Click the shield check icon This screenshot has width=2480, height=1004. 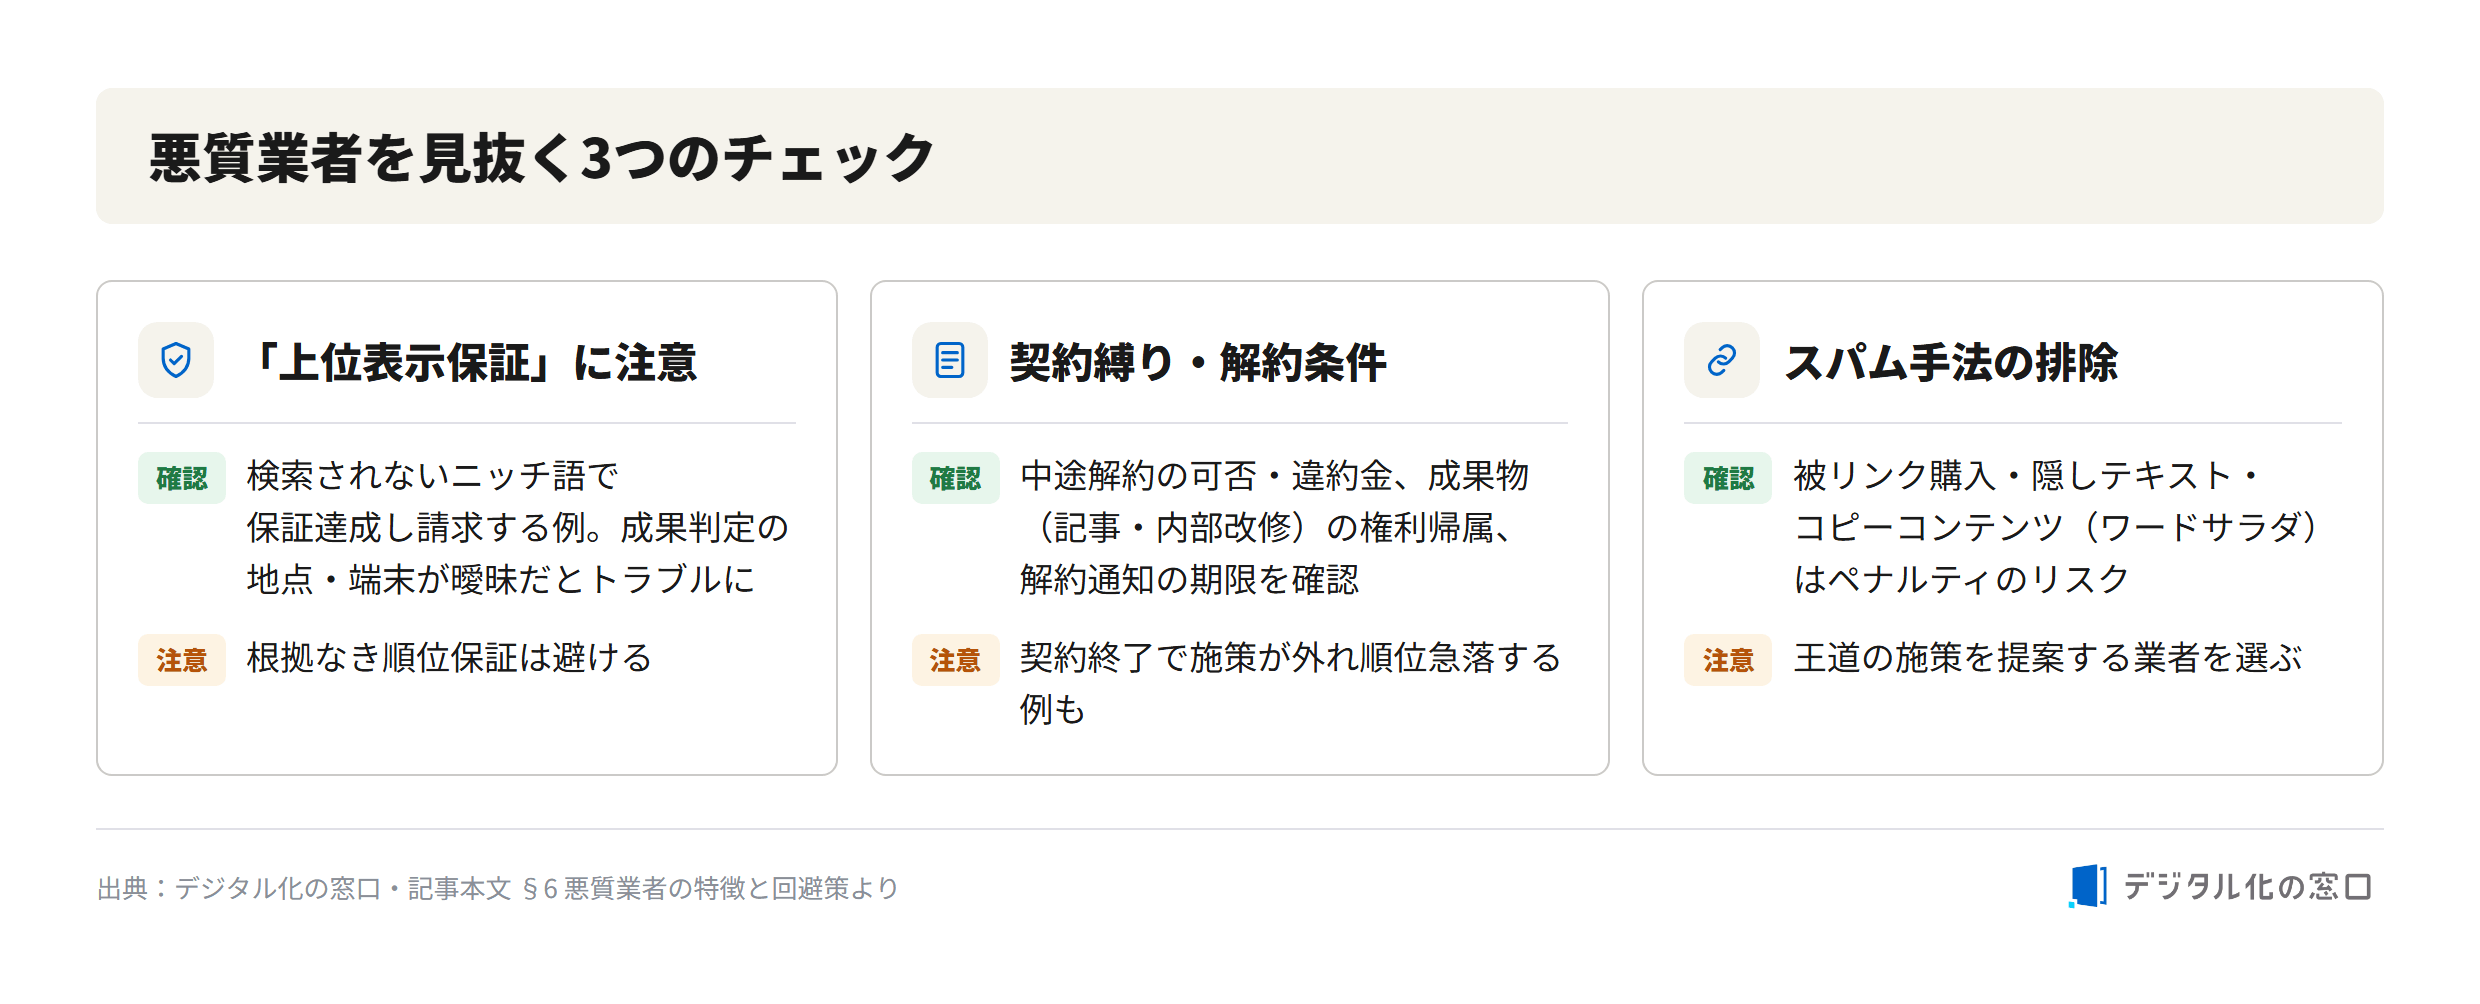(176, 360)
